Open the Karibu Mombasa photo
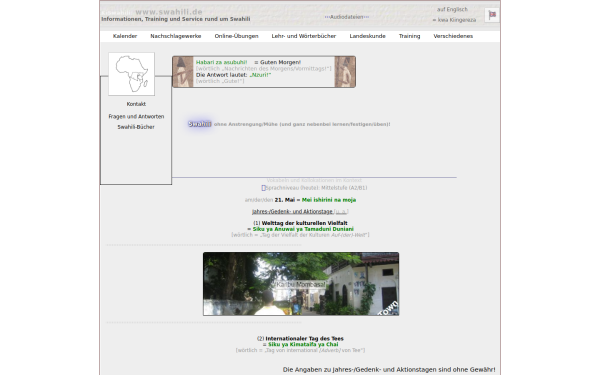 click(301, 284)
